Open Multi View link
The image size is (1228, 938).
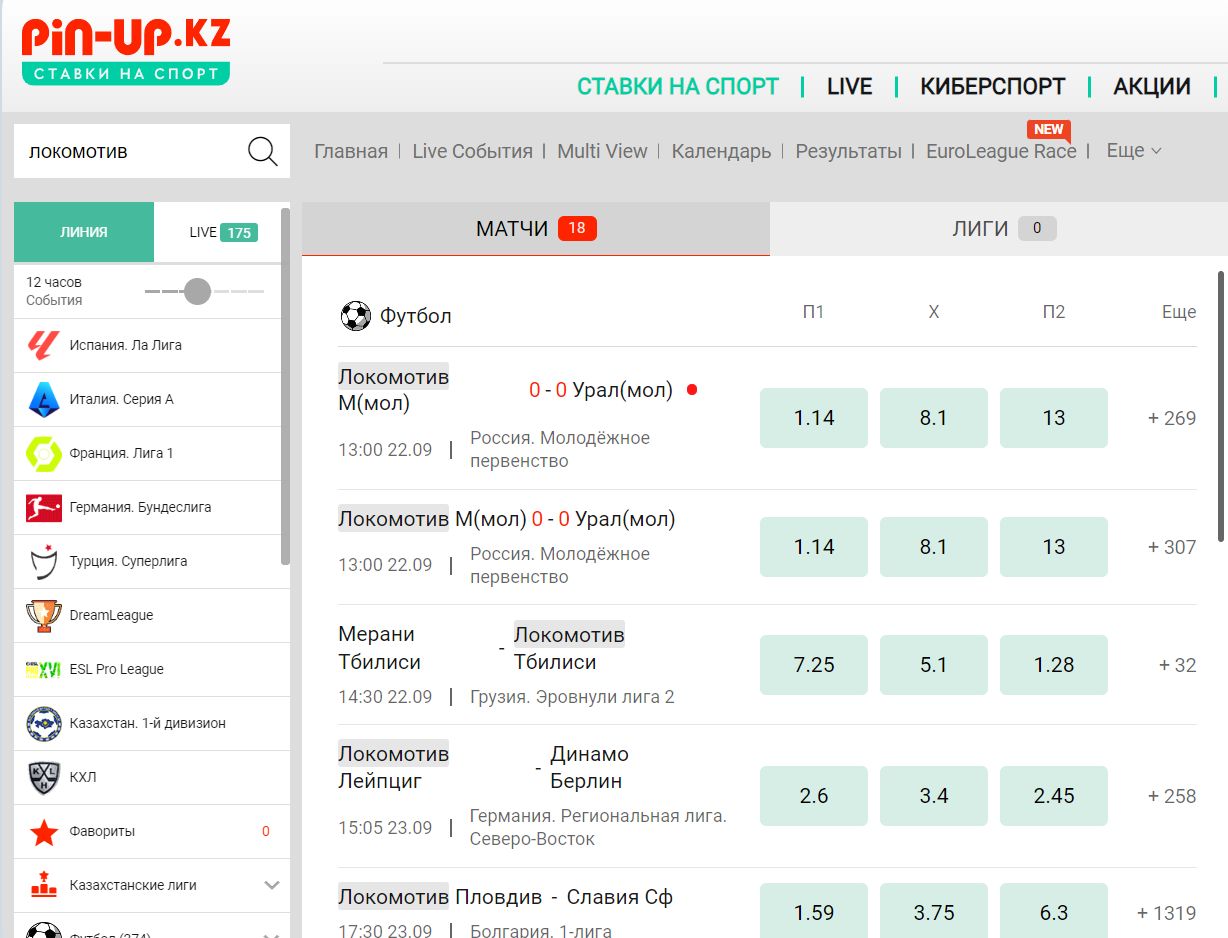602,151
